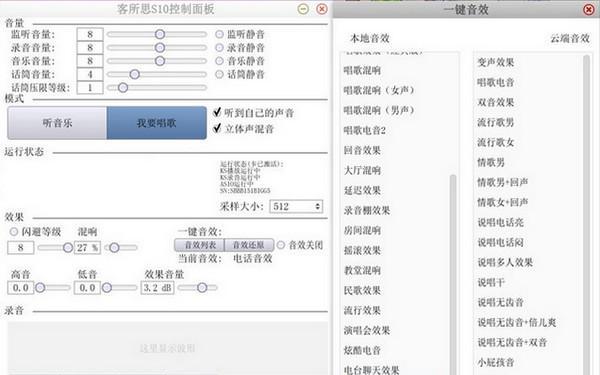Screen dimensions: 600x375
Task: Enable 话筒静音 radio button
Action: click(219, 74)
